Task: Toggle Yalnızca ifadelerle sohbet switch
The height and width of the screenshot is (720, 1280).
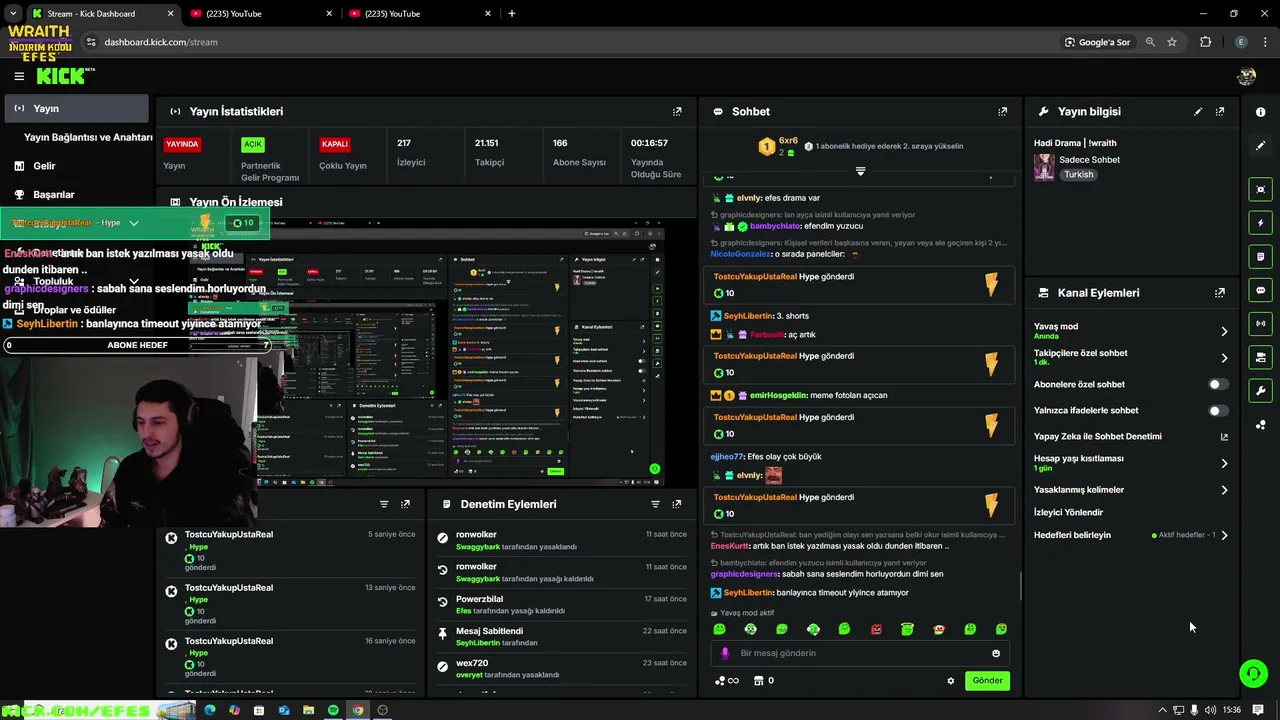Action: (x=1218, y=410)
